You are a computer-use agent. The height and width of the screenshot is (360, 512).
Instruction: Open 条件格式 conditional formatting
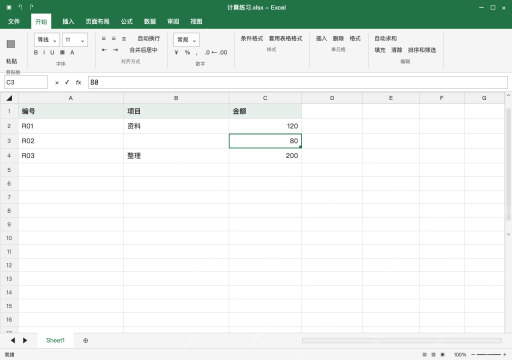[252, 39]
